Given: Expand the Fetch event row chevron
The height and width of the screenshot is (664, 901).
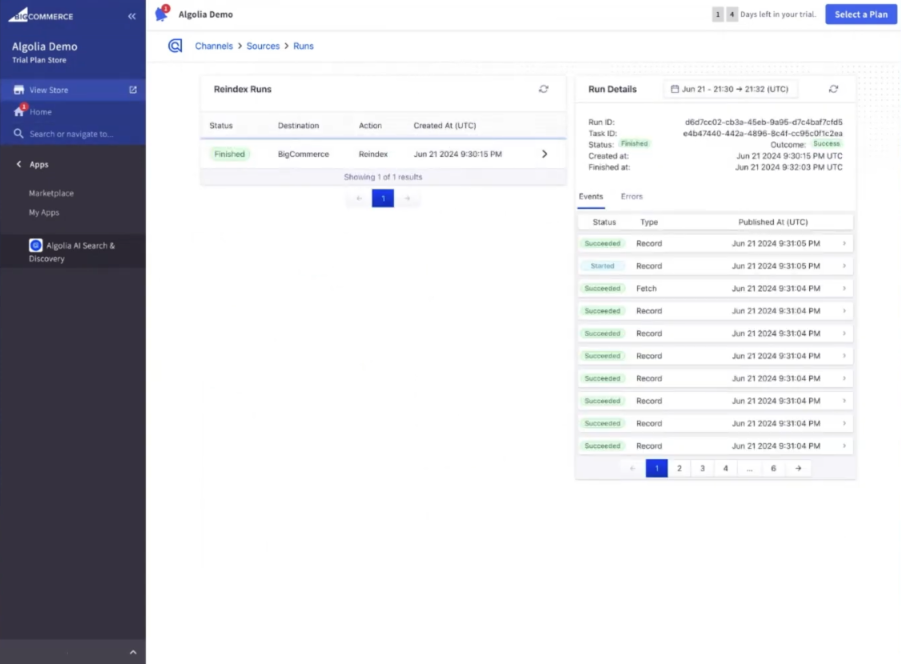Looking at the screenshot, I should click(844, 288).
